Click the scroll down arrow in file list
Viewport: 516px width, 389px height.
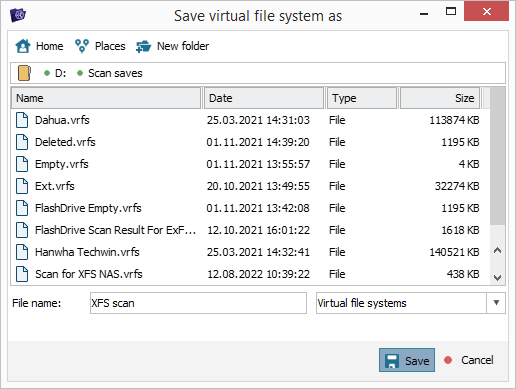pyautogui.click(x=498, y=277)
